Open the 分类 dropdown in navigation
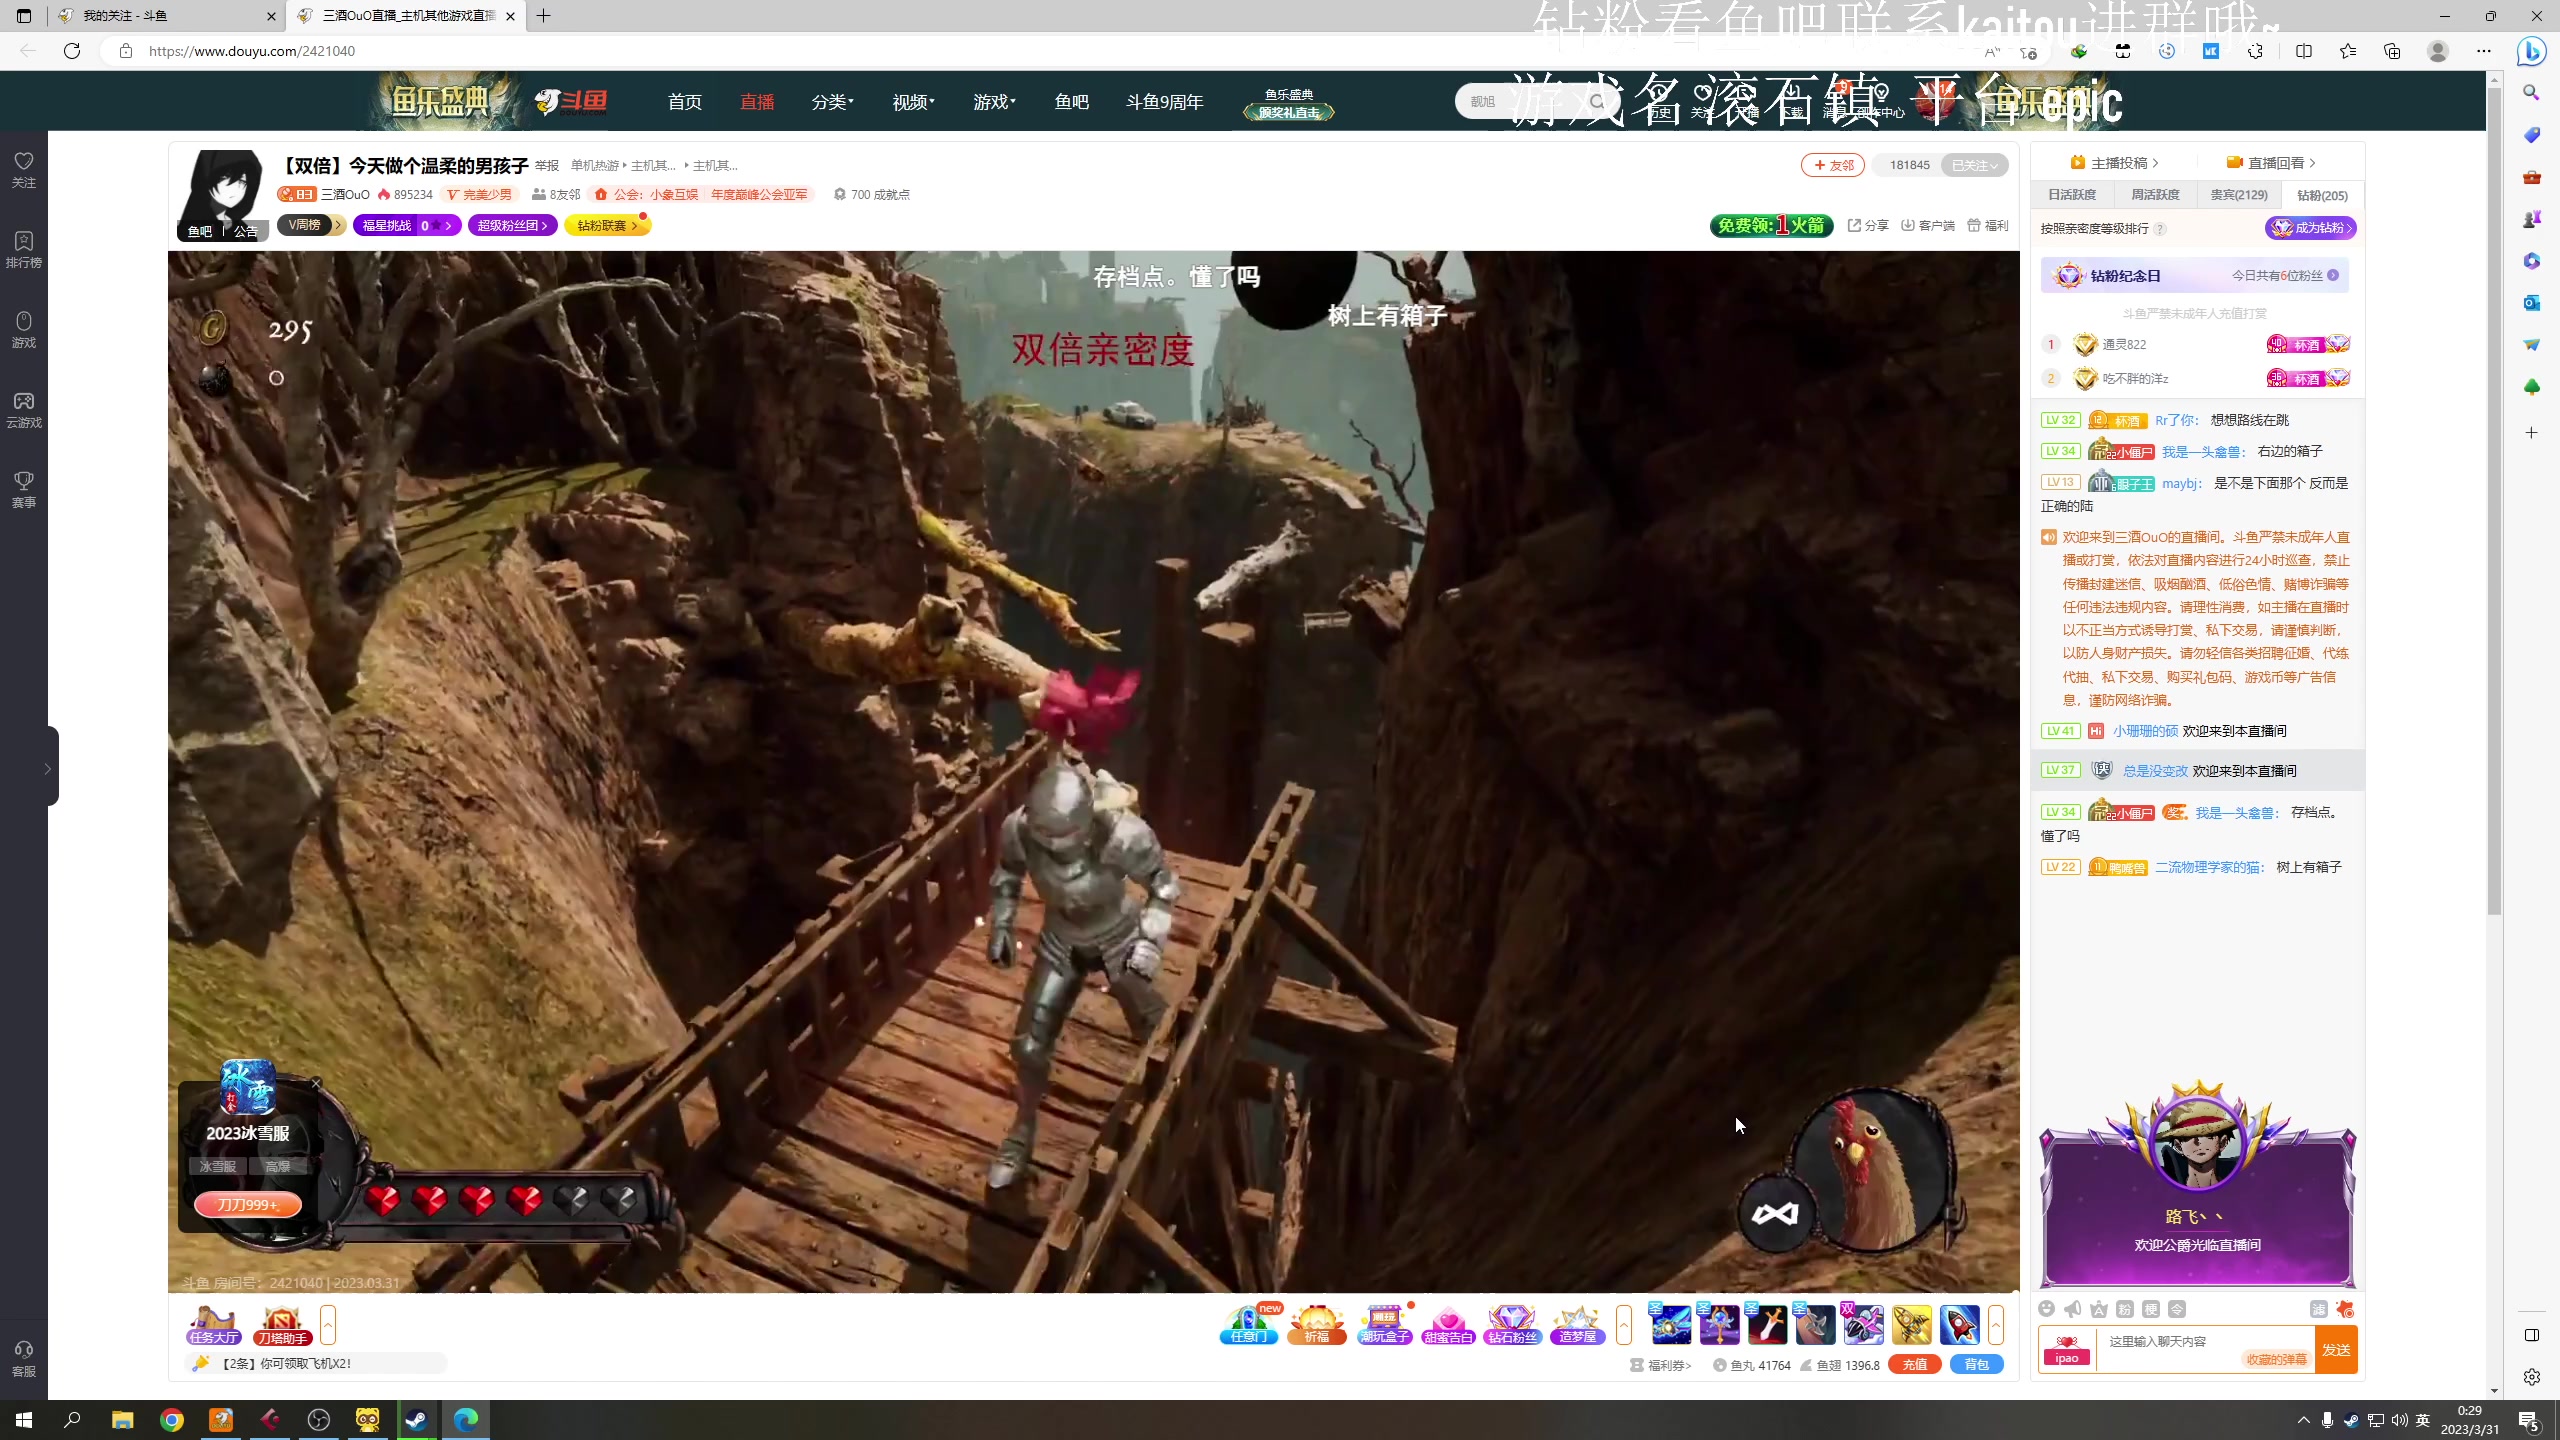This screenshot has height=1440, width=2560. point(832,102)
